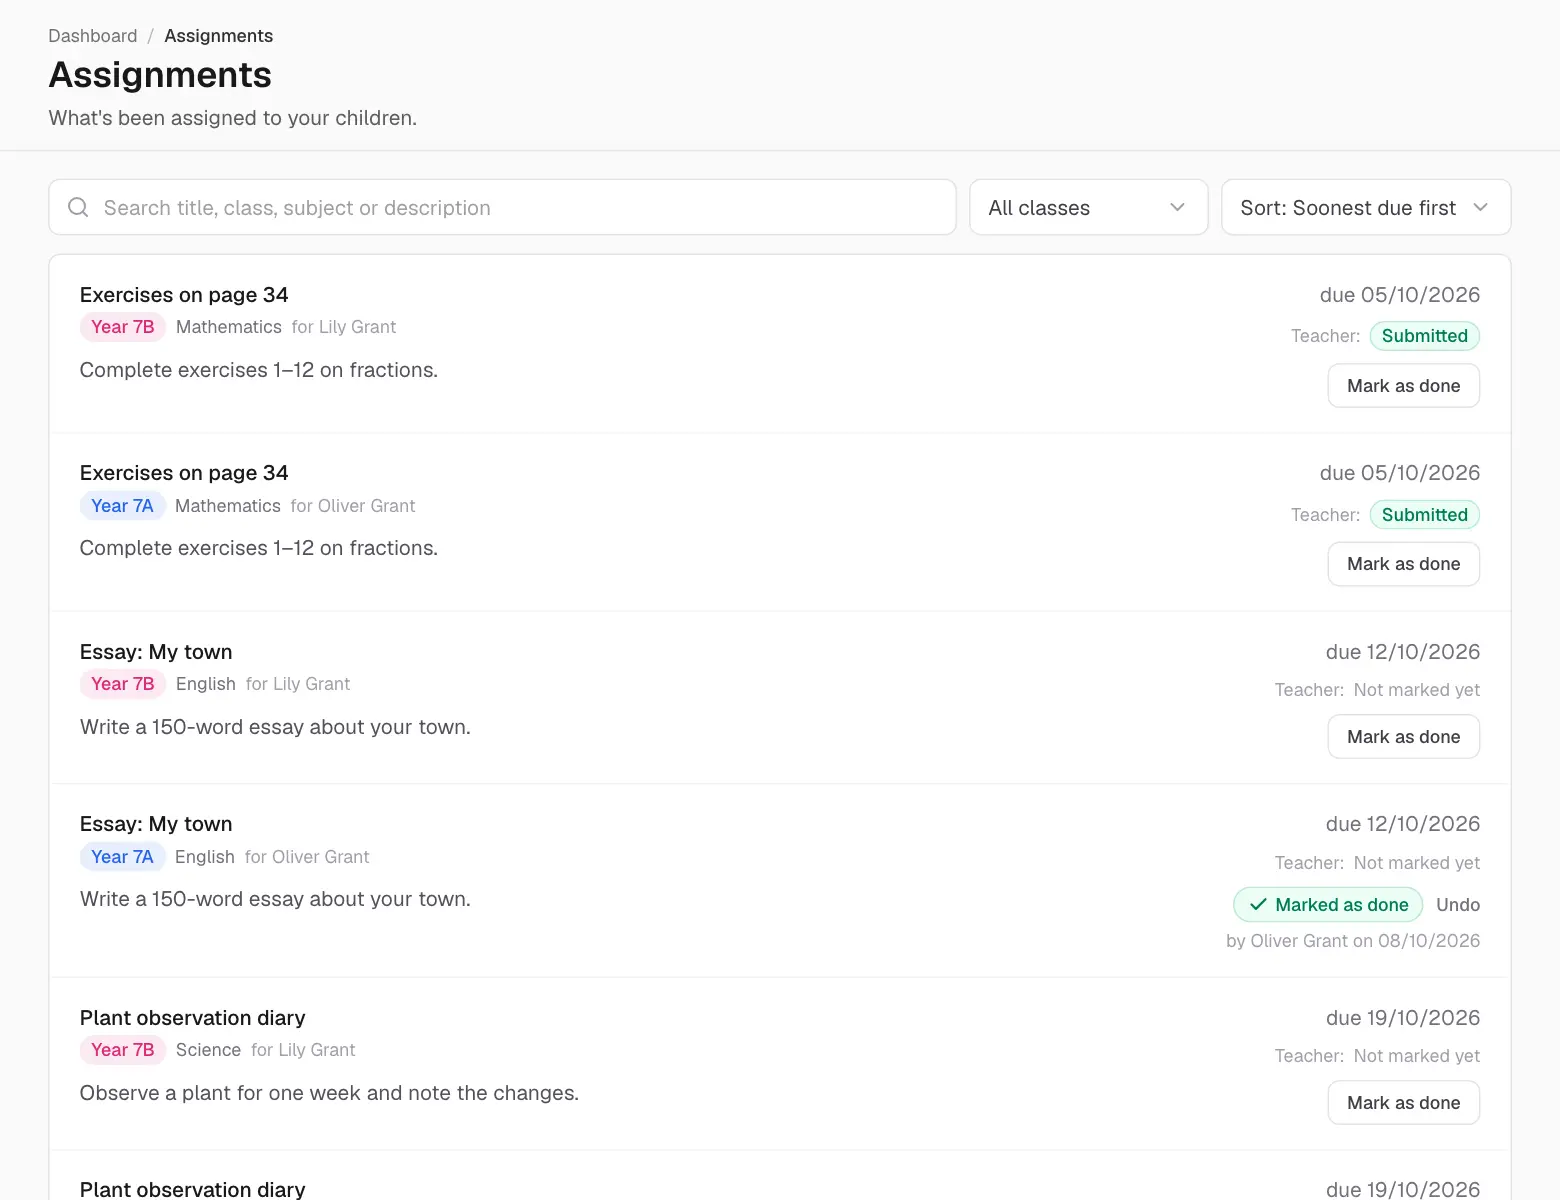
Task: Mark Oliver Grant's Mathematics exercises as done
Action: coord(1403,564)
